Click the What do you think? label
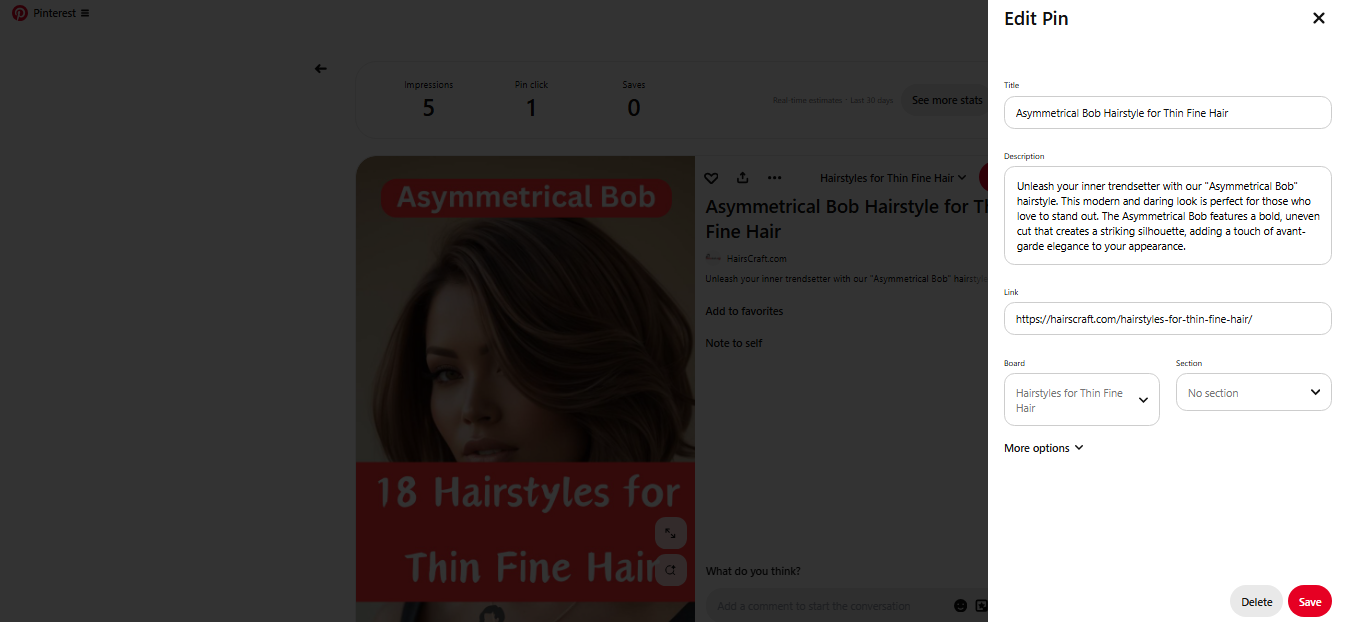Image resolution: width=1348 pixels, height=622 pixels. pyautogui.click(x=753, y=571)
